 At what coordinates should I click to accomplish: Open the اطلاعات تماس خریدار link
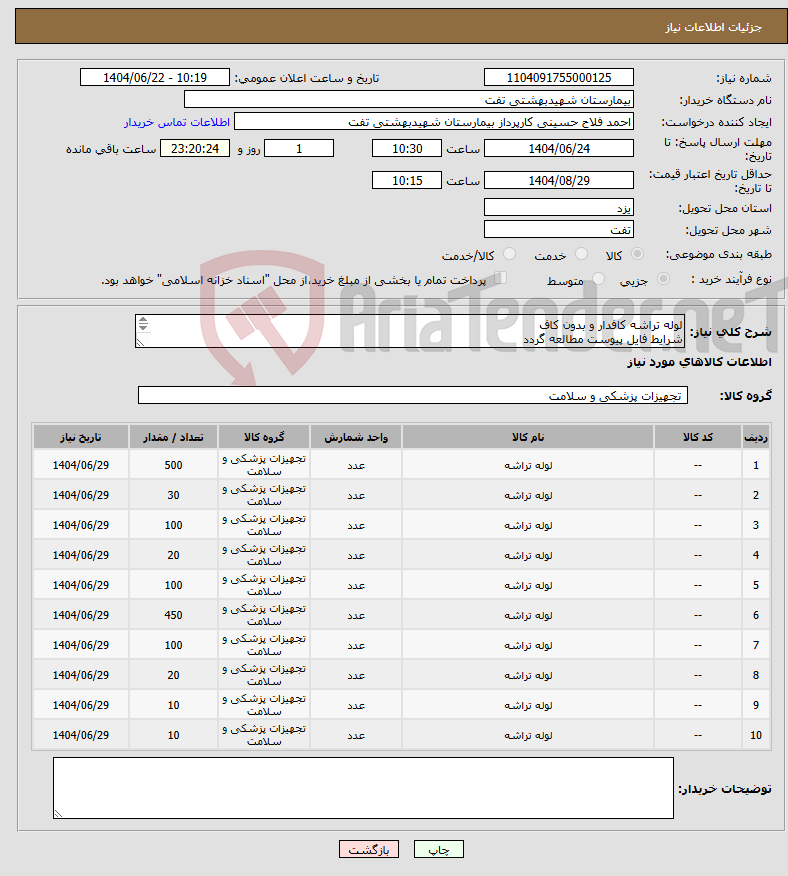177,122
